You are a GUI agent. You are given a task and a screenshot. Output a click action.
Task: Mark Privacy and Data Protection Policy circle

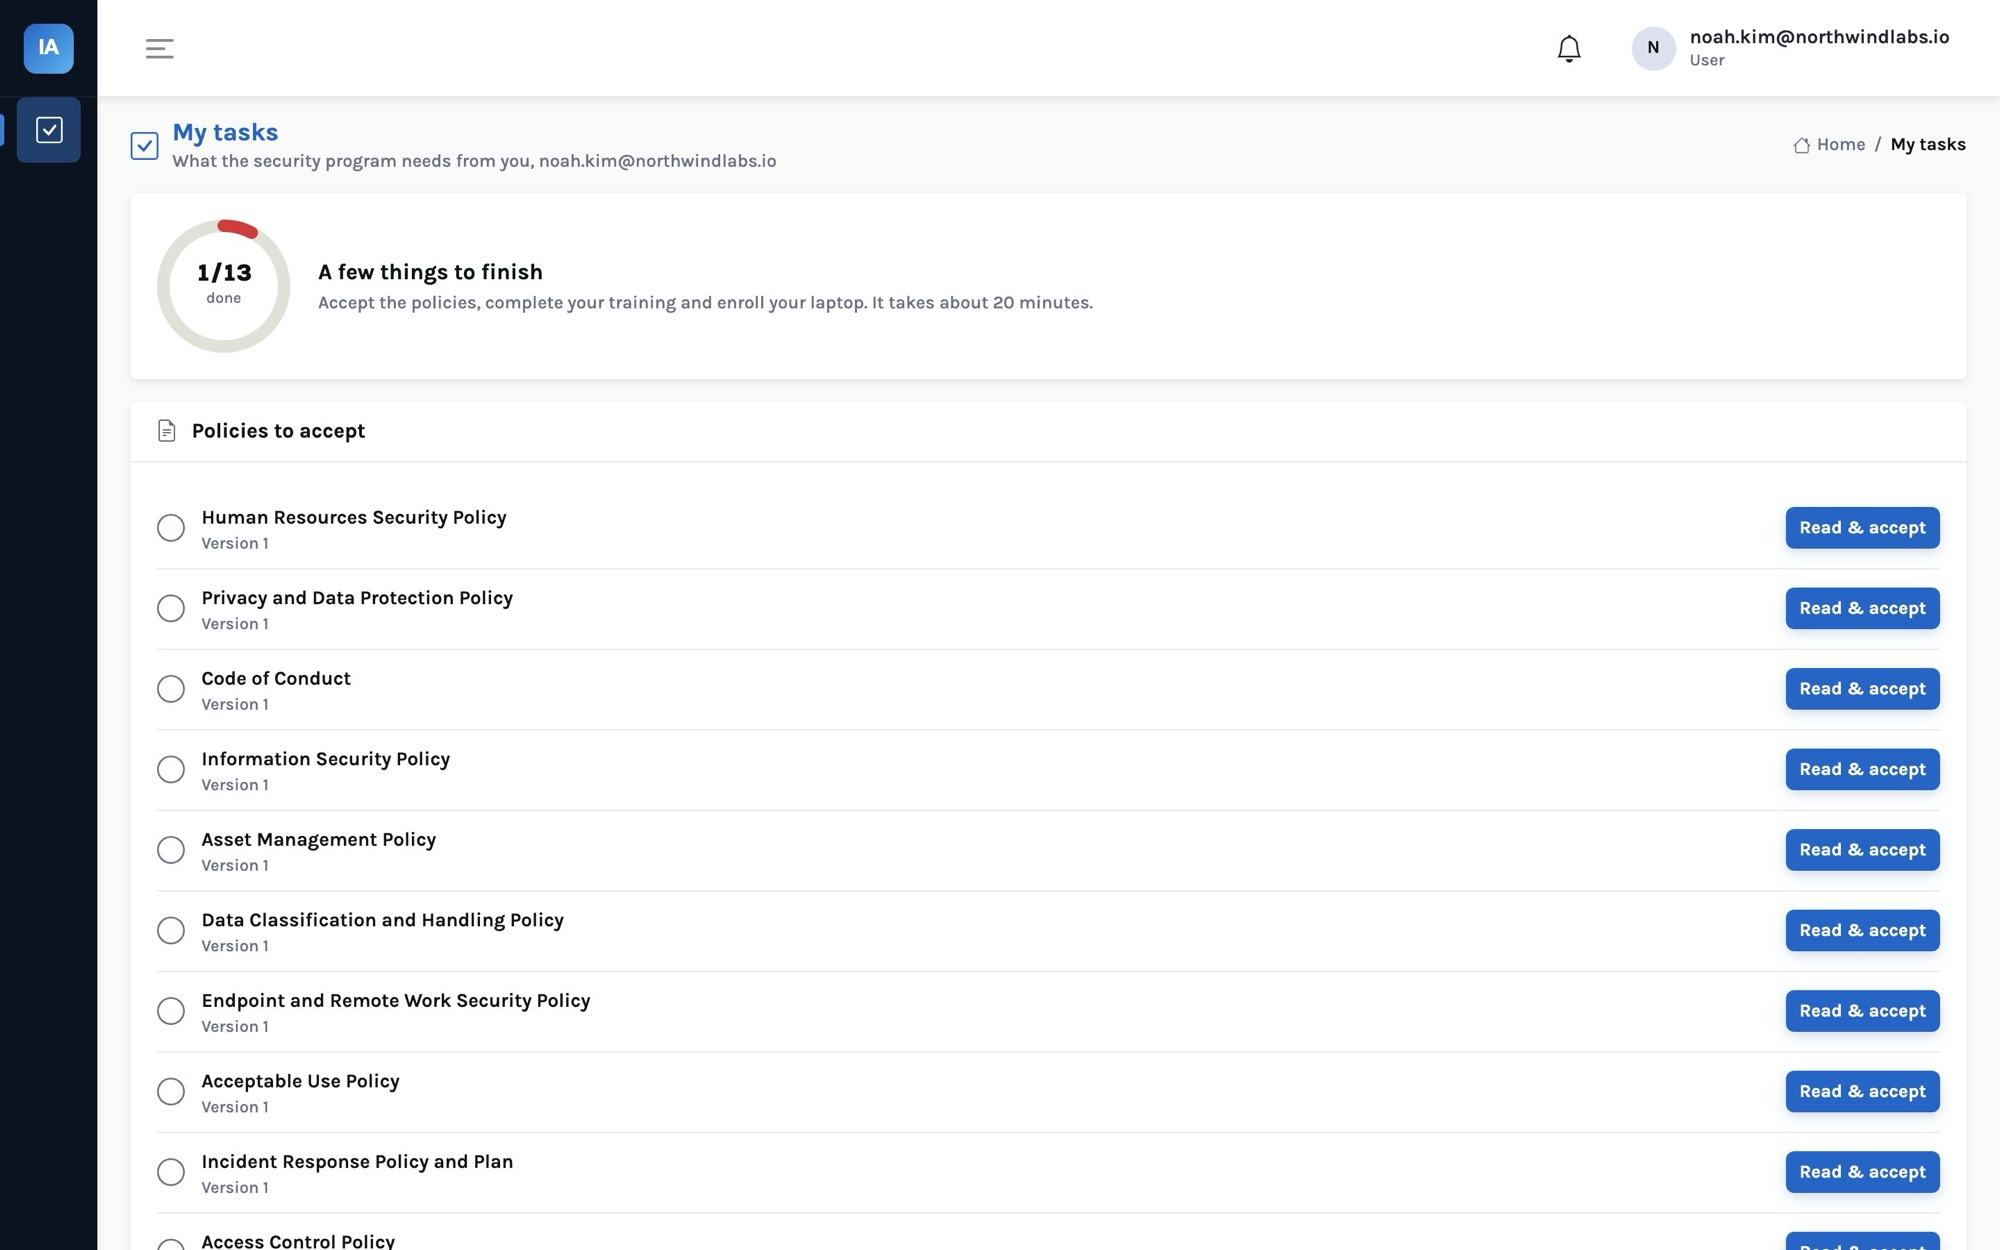point(171,608)
